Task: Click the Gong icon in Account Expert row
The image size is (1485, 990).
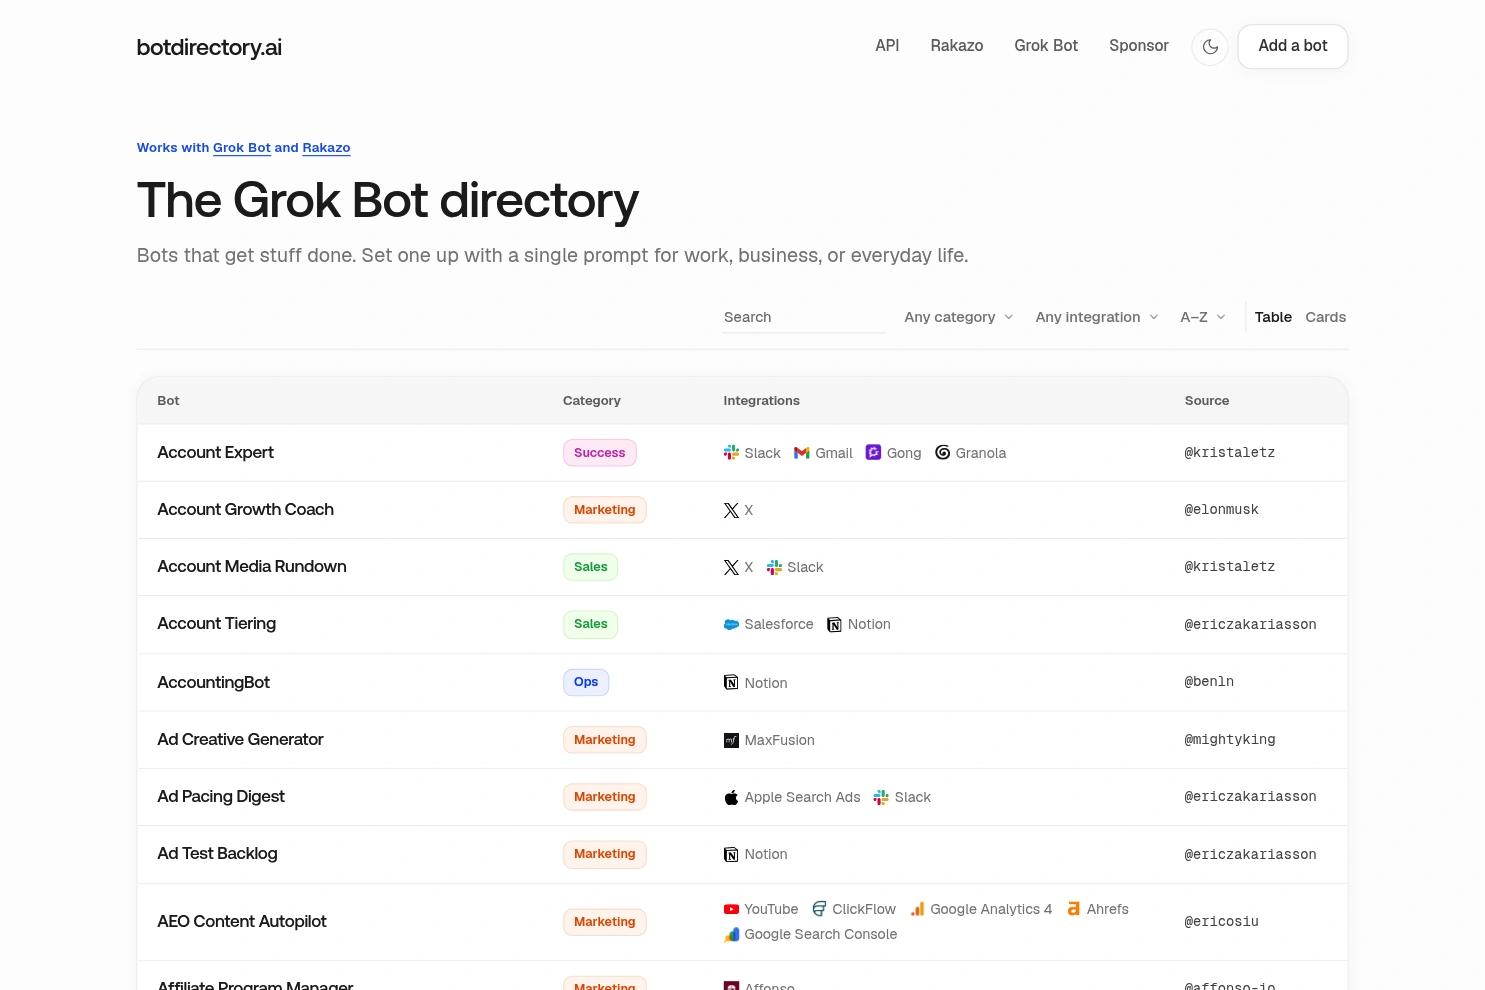Action: 873,453
